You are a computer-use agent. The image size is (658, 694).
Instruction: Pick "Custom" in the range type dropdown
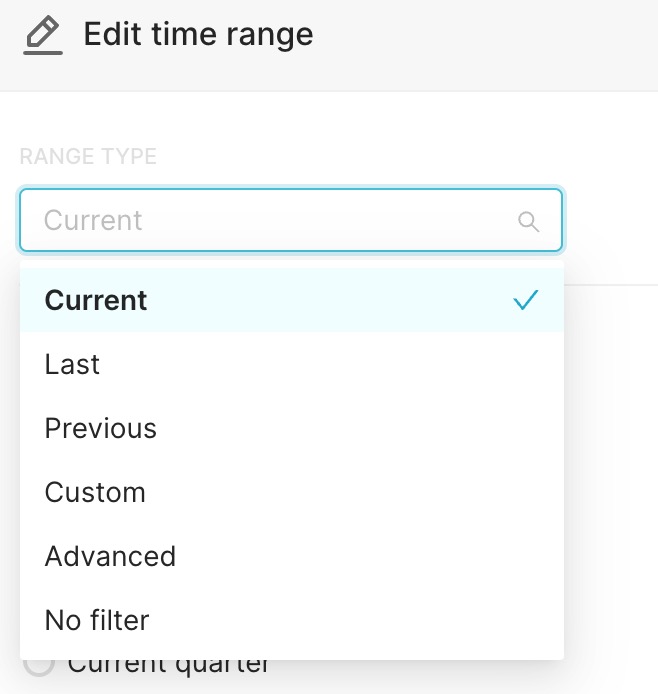95,492
